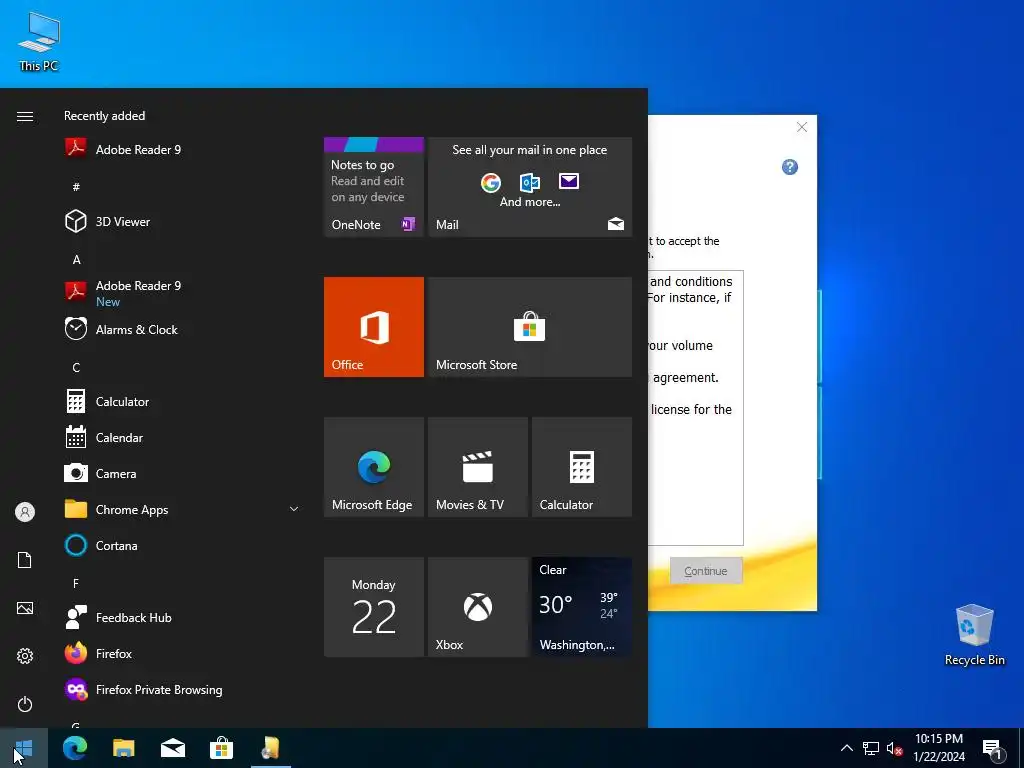Launch Calculator from the app list

pos(183,401)
